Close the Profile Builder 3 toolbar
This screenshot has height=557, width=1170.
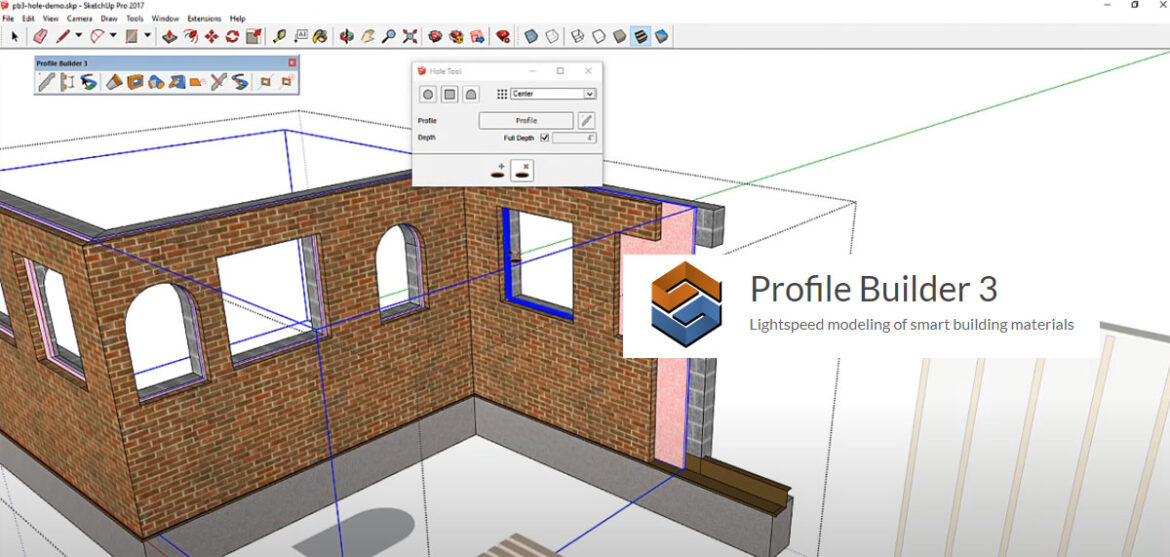click(x=292, y=63)
